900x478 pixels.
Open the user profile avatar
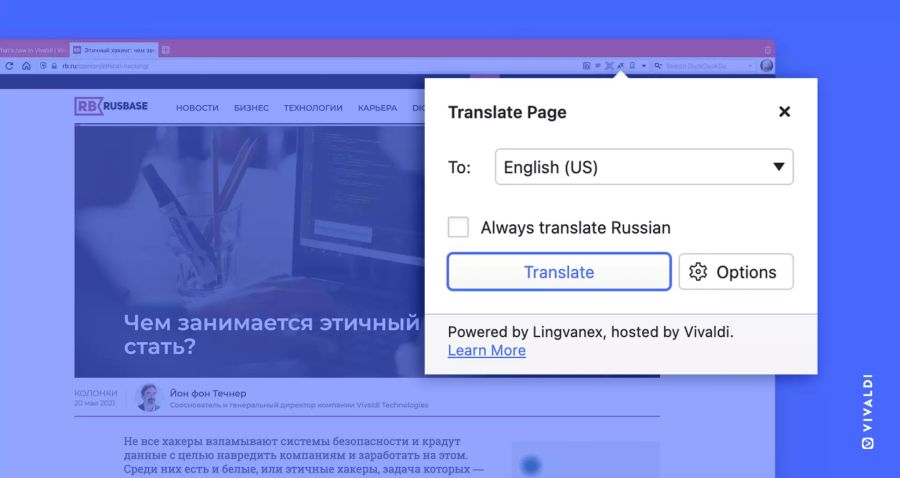click(x=766, y=65)
